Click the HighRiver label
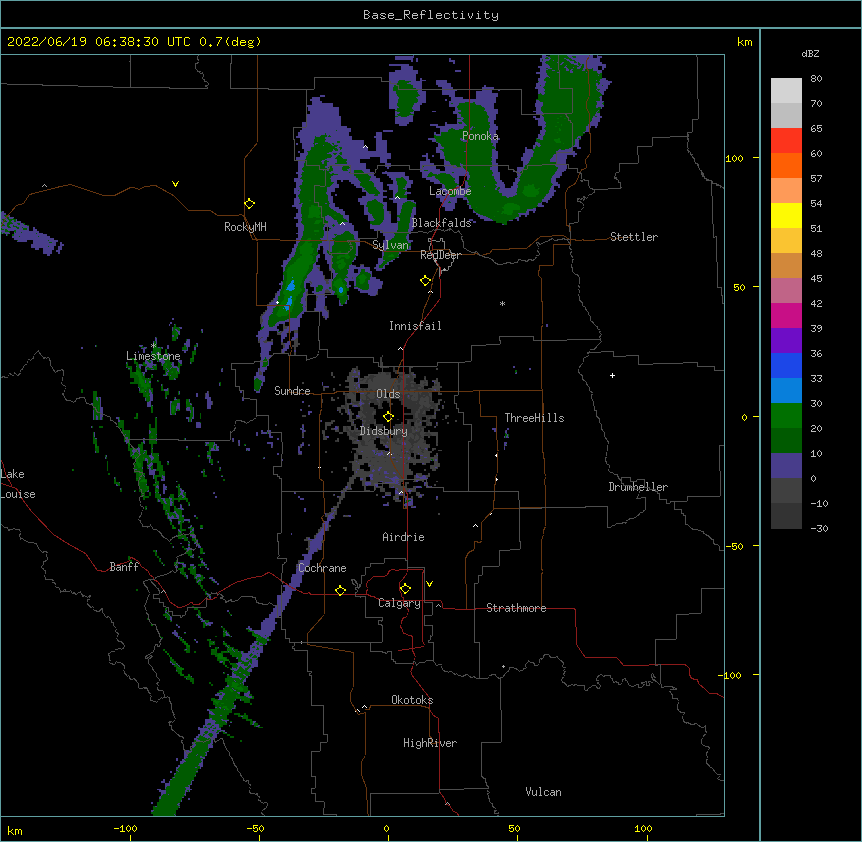Screen dimensions: 862x842 click(430, 743)
